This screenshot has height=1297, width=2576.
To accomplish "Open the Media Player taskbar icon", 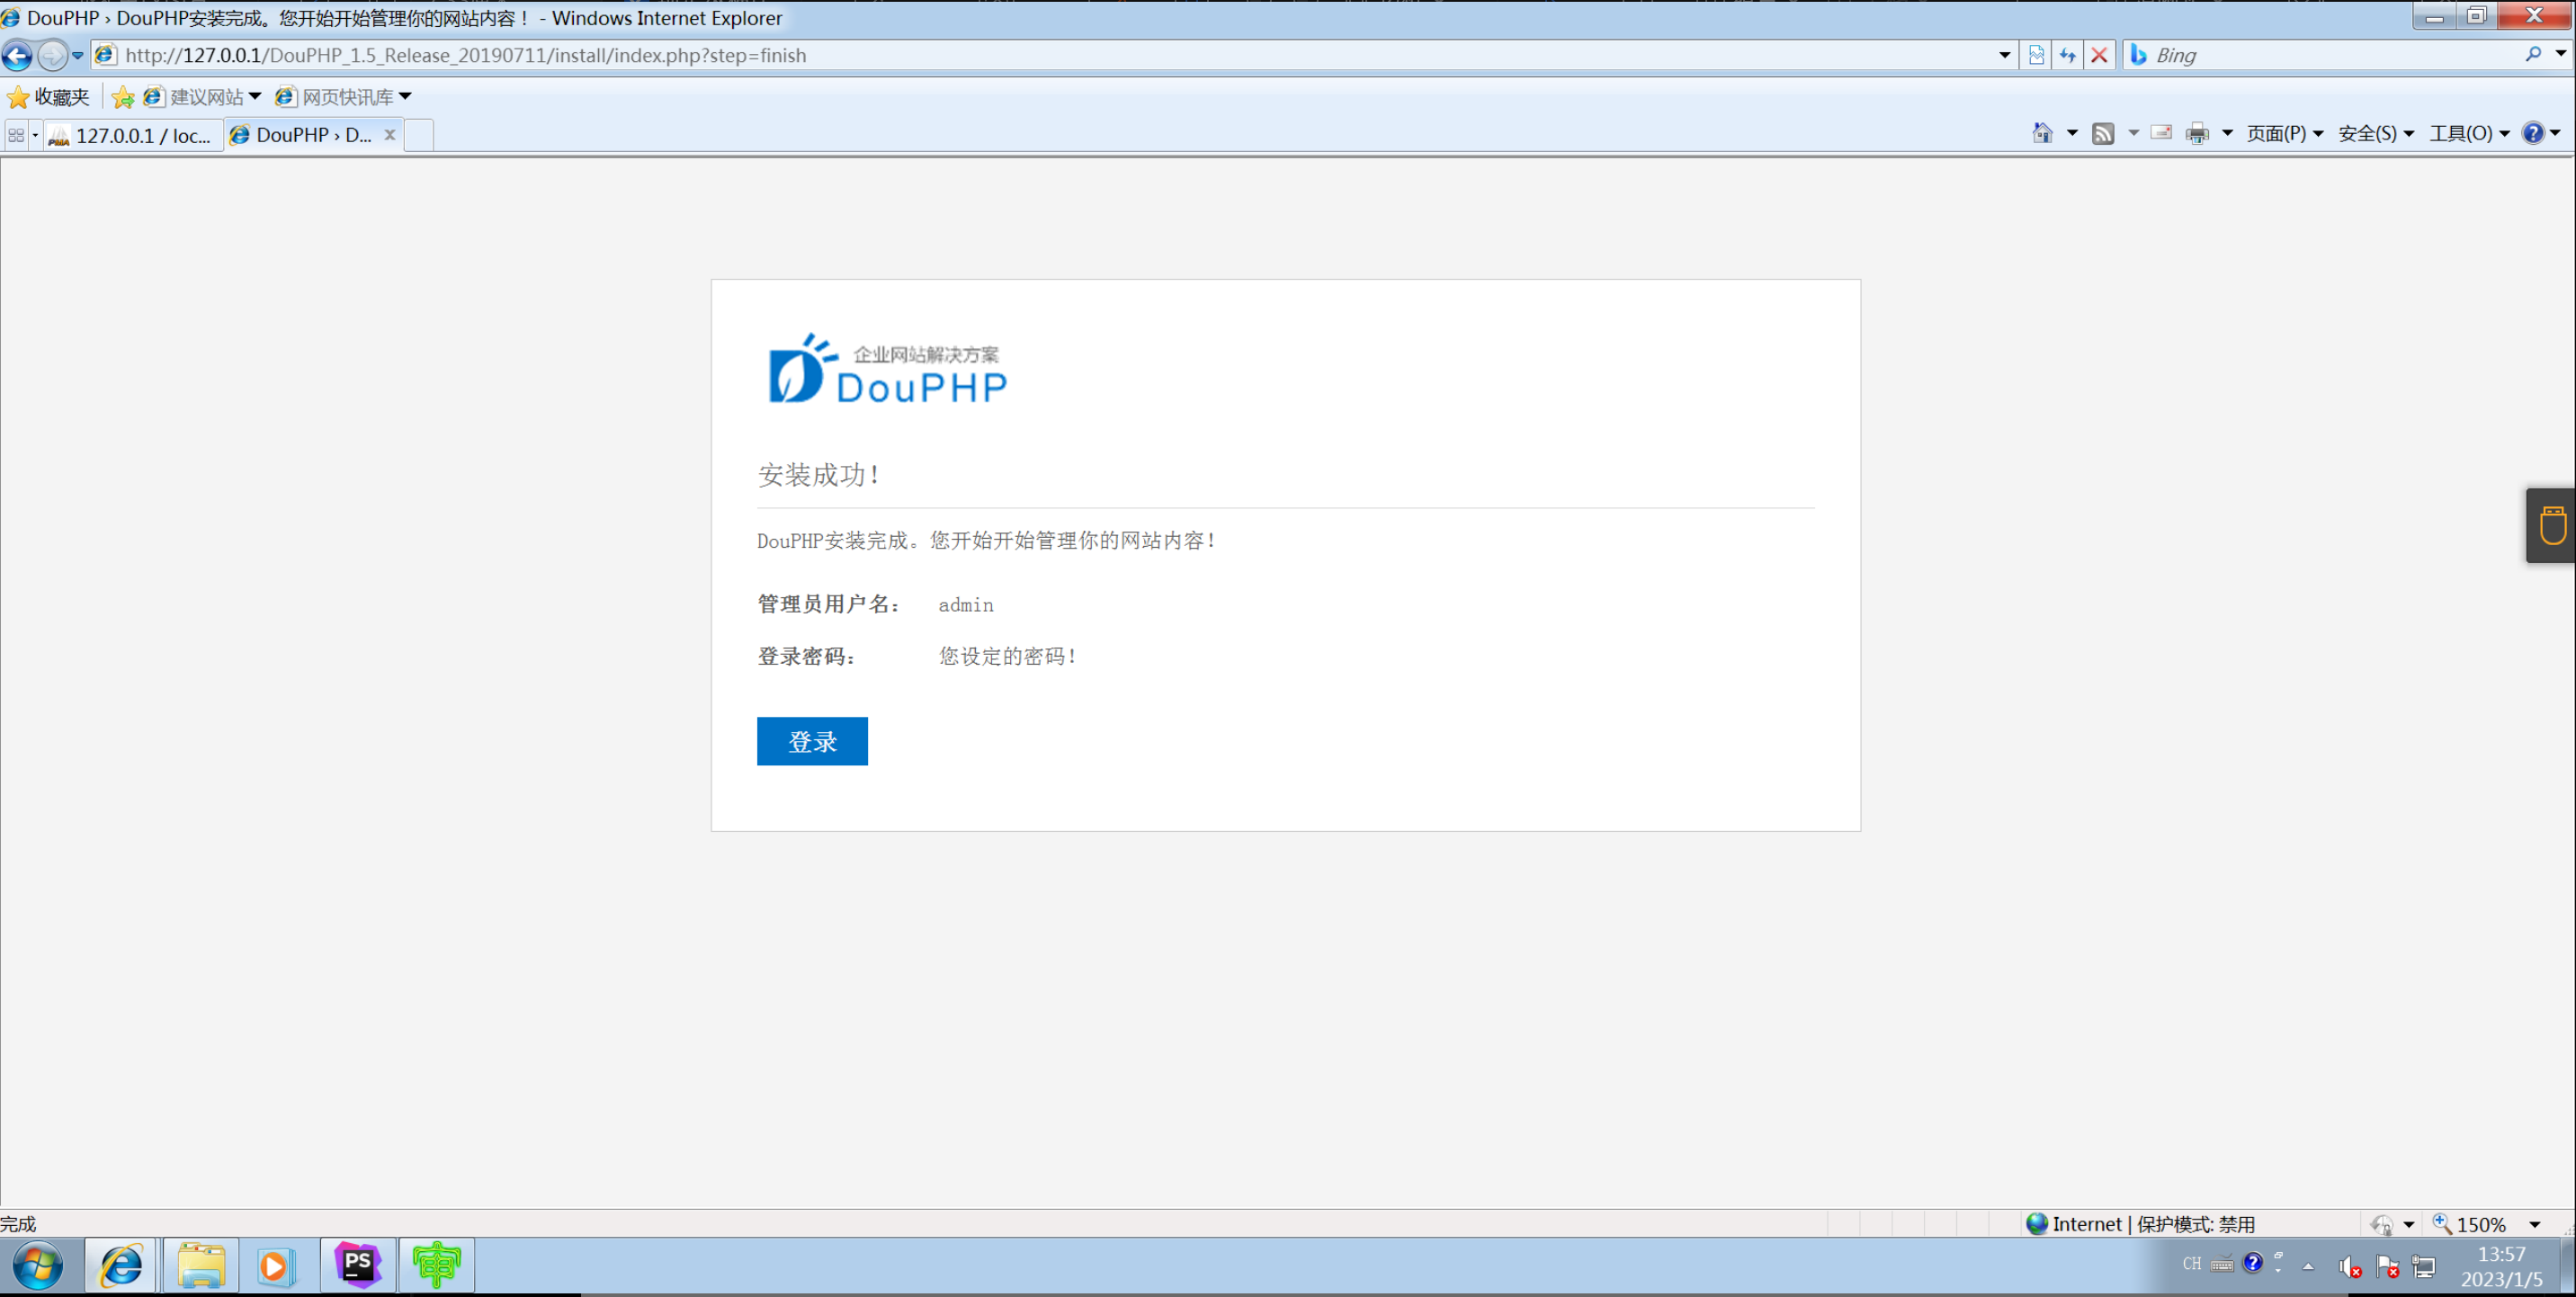I will [275, 1266].
